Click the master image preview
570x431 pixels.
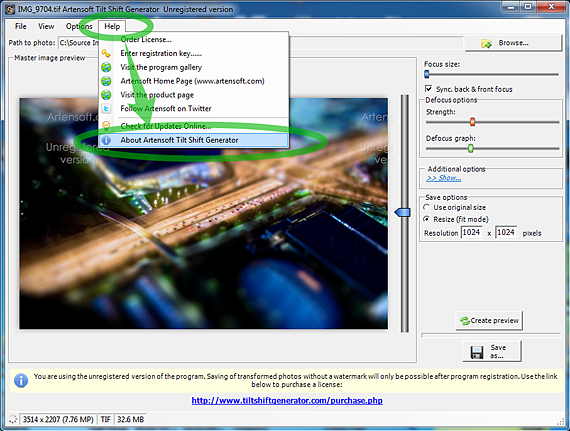tap(204, 213)
